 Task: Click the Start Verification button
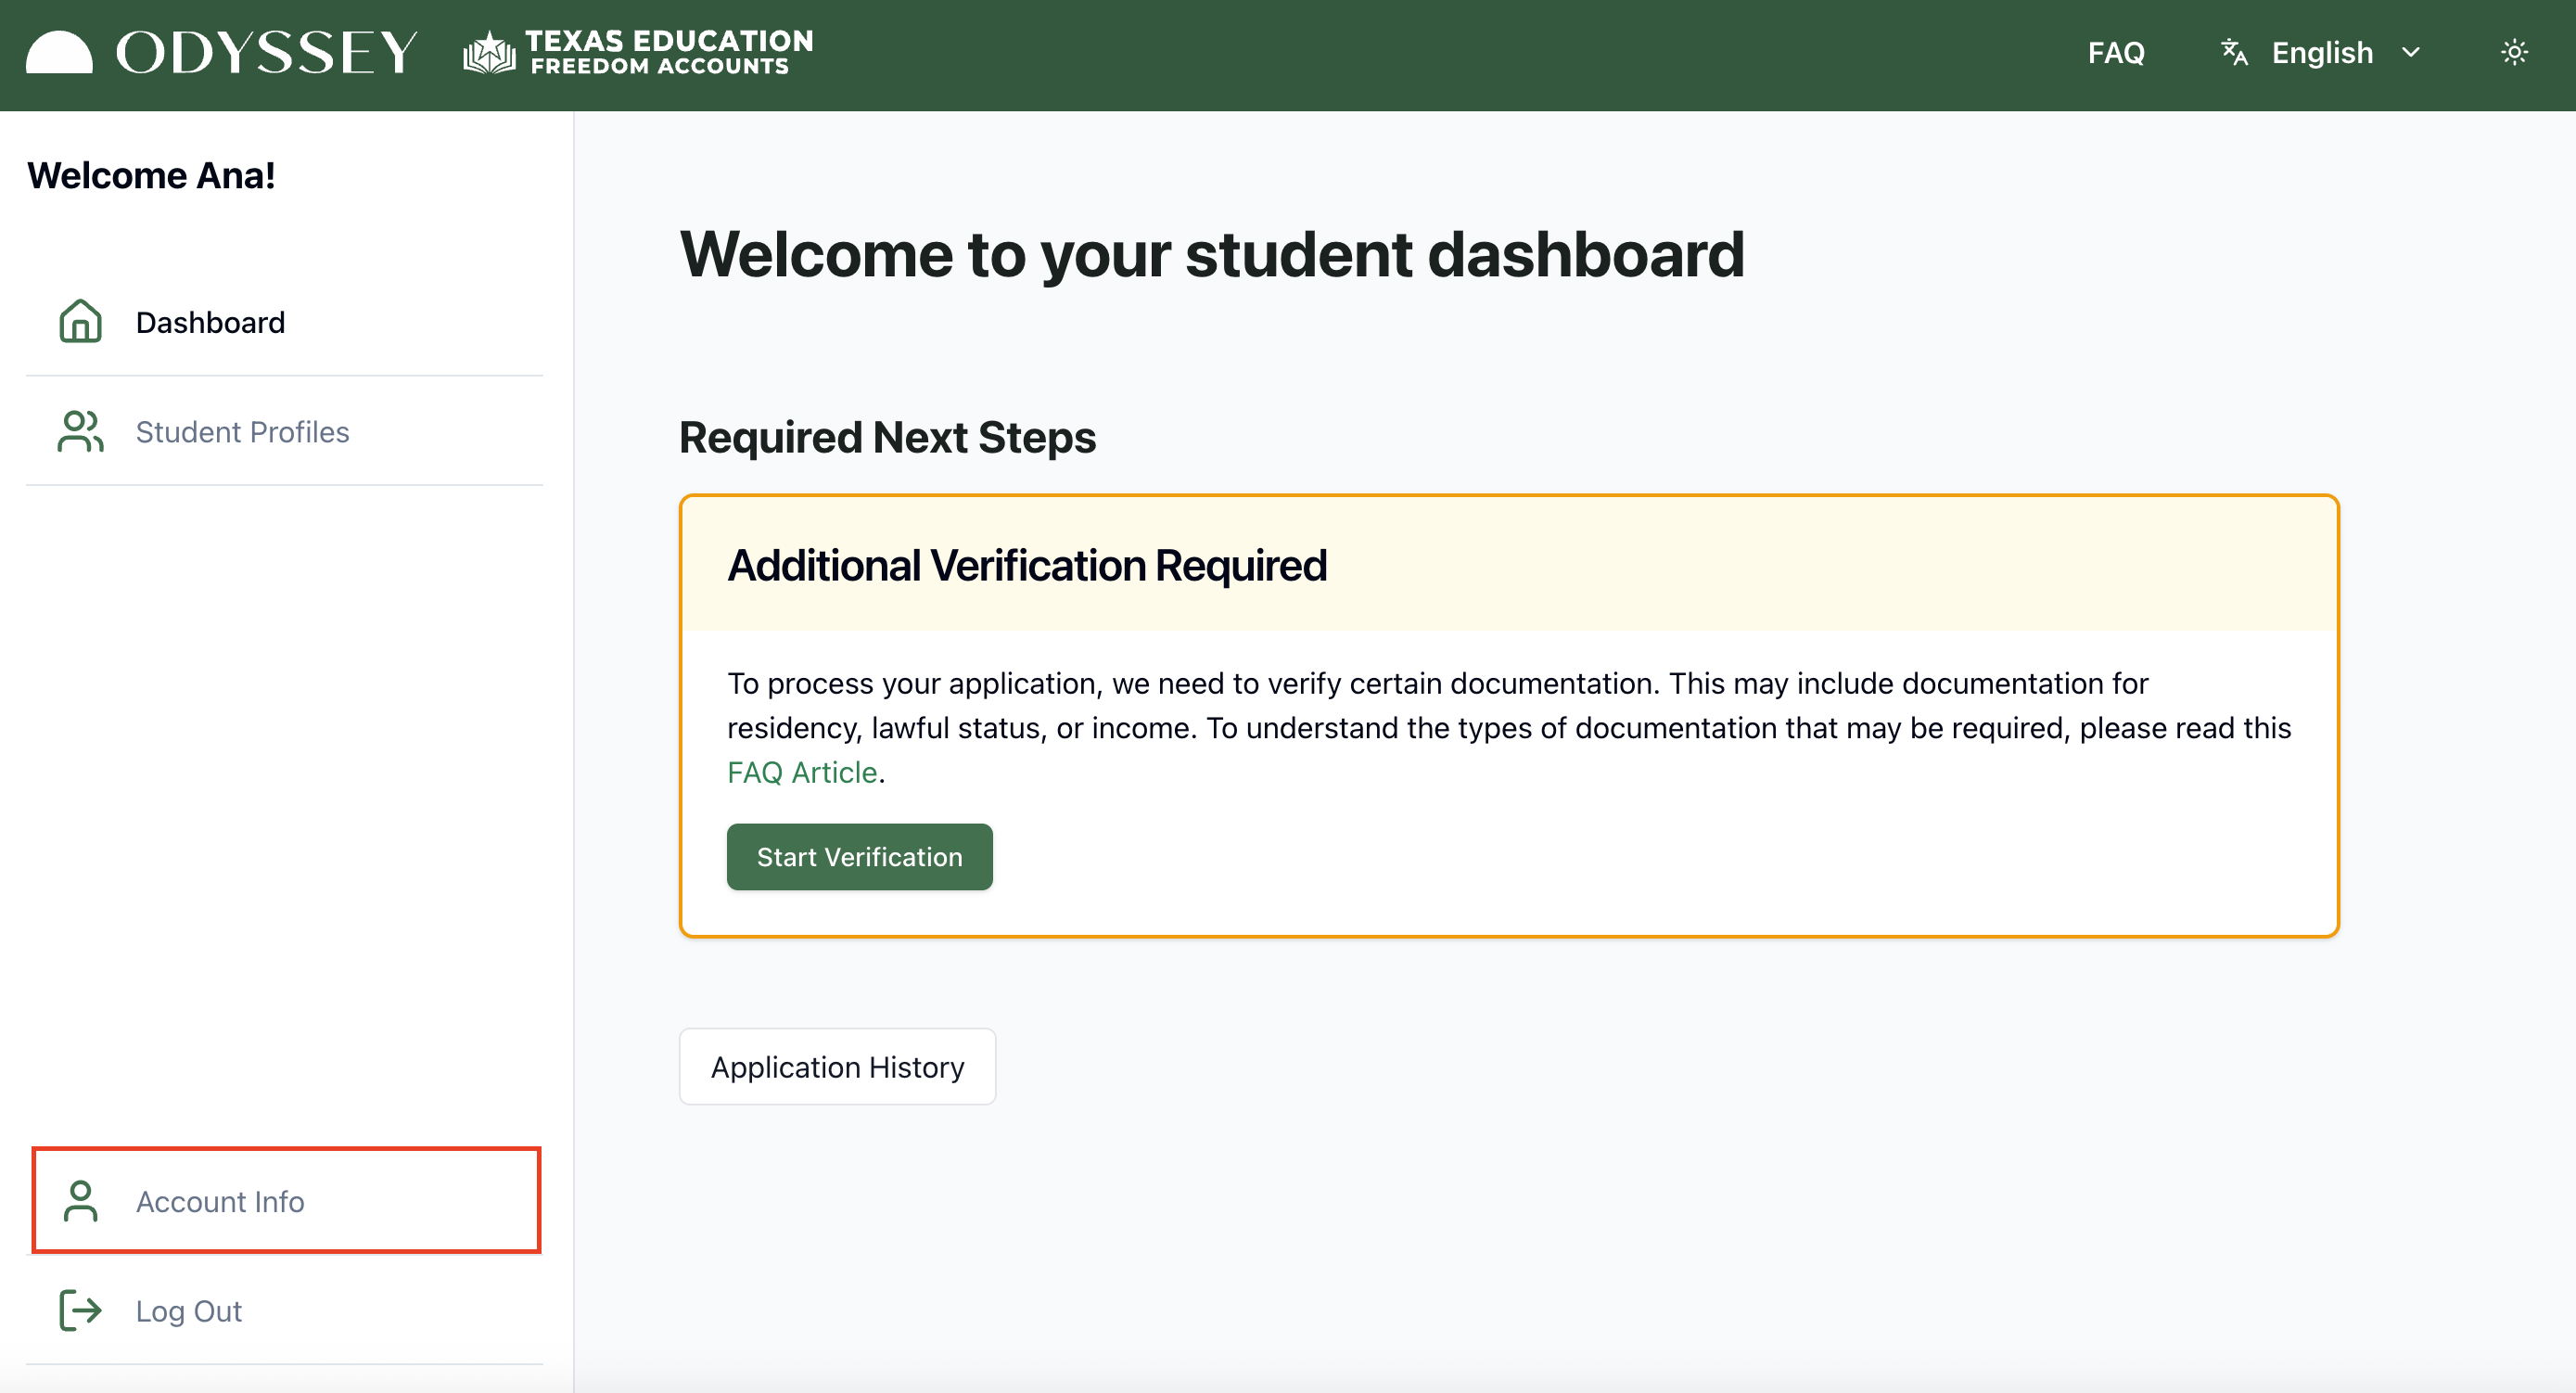(859, 857)
